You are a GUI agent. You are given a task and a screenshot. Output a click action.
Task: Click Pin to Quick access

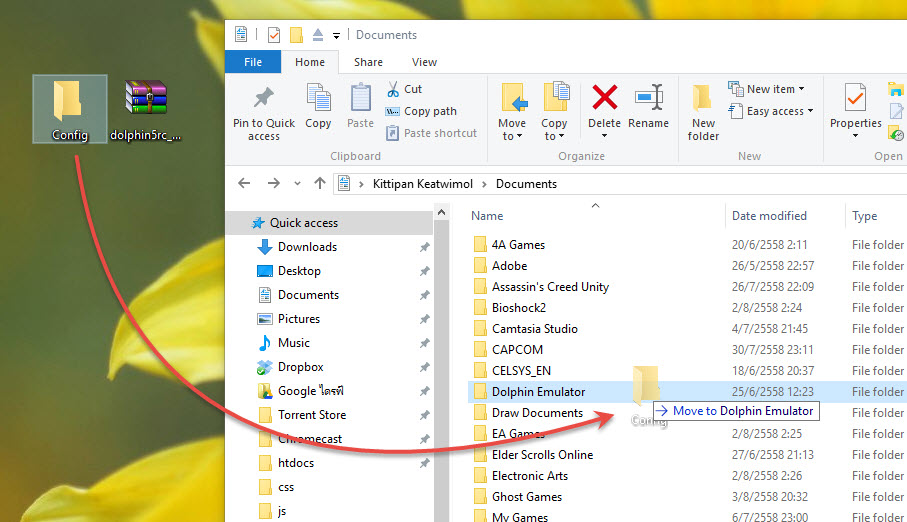(x=264, y=113)
